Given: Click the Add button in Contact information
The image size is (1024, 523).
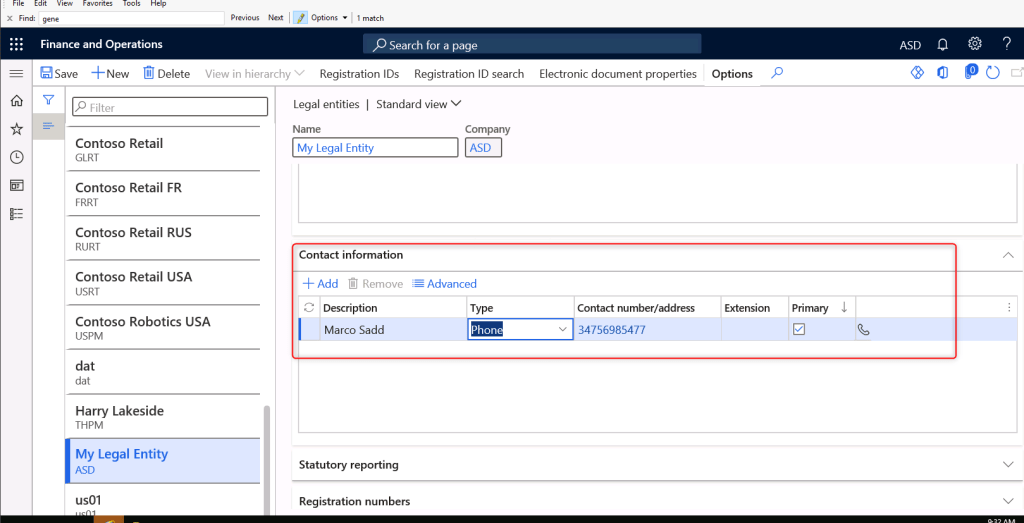Looking at the screenshot, I should [320, 284].
